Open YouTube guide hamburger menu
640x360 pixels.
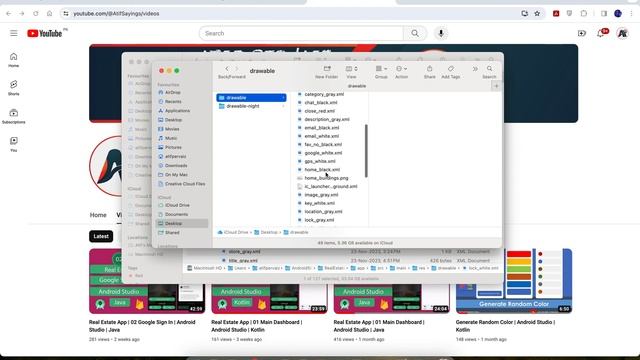click(13, 33)
